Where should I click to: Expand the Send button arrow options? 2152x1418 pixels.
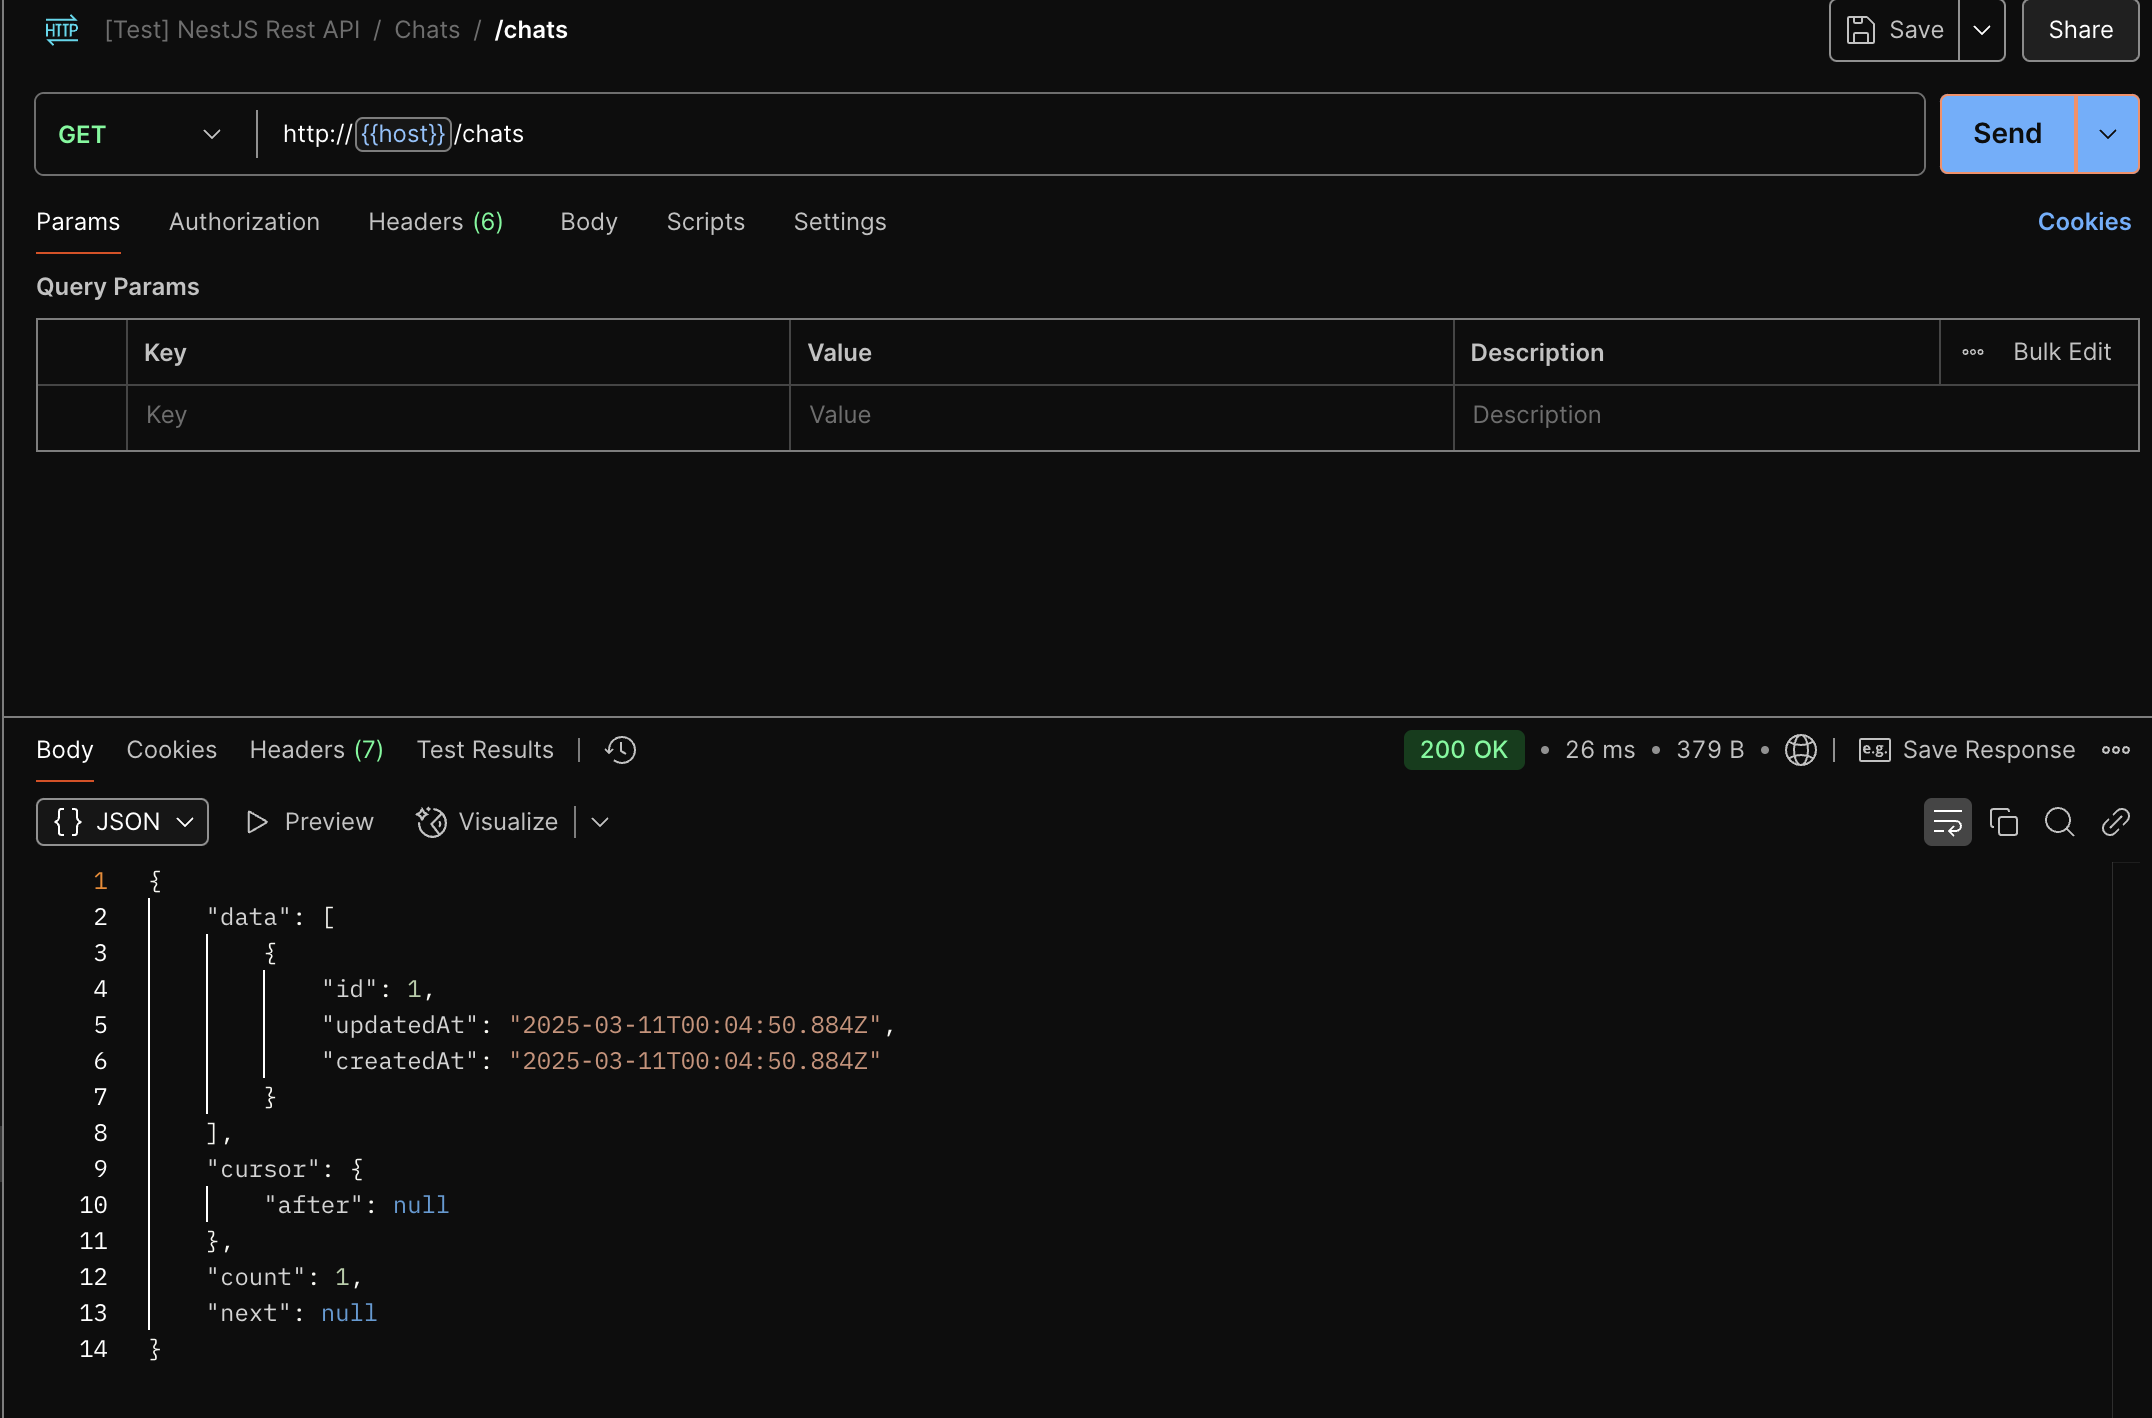point(2107,134)
